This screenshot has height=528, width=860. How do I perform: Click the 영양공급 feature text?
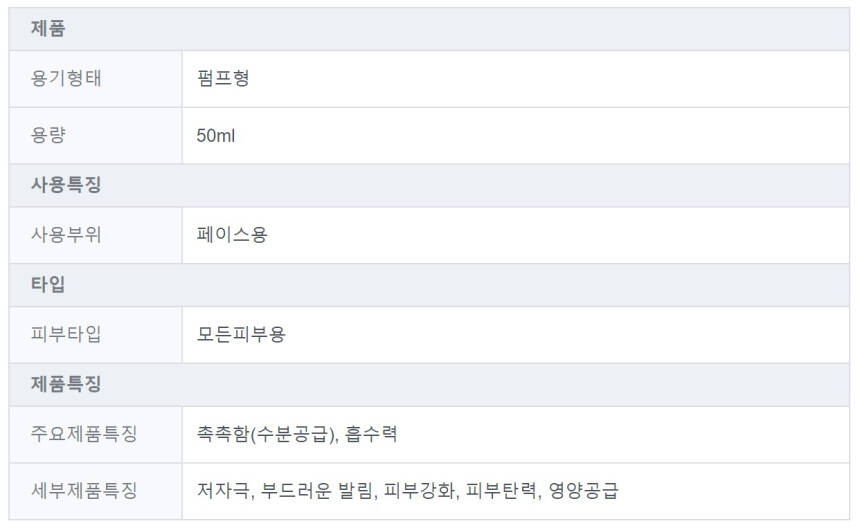tap(583, 490)
